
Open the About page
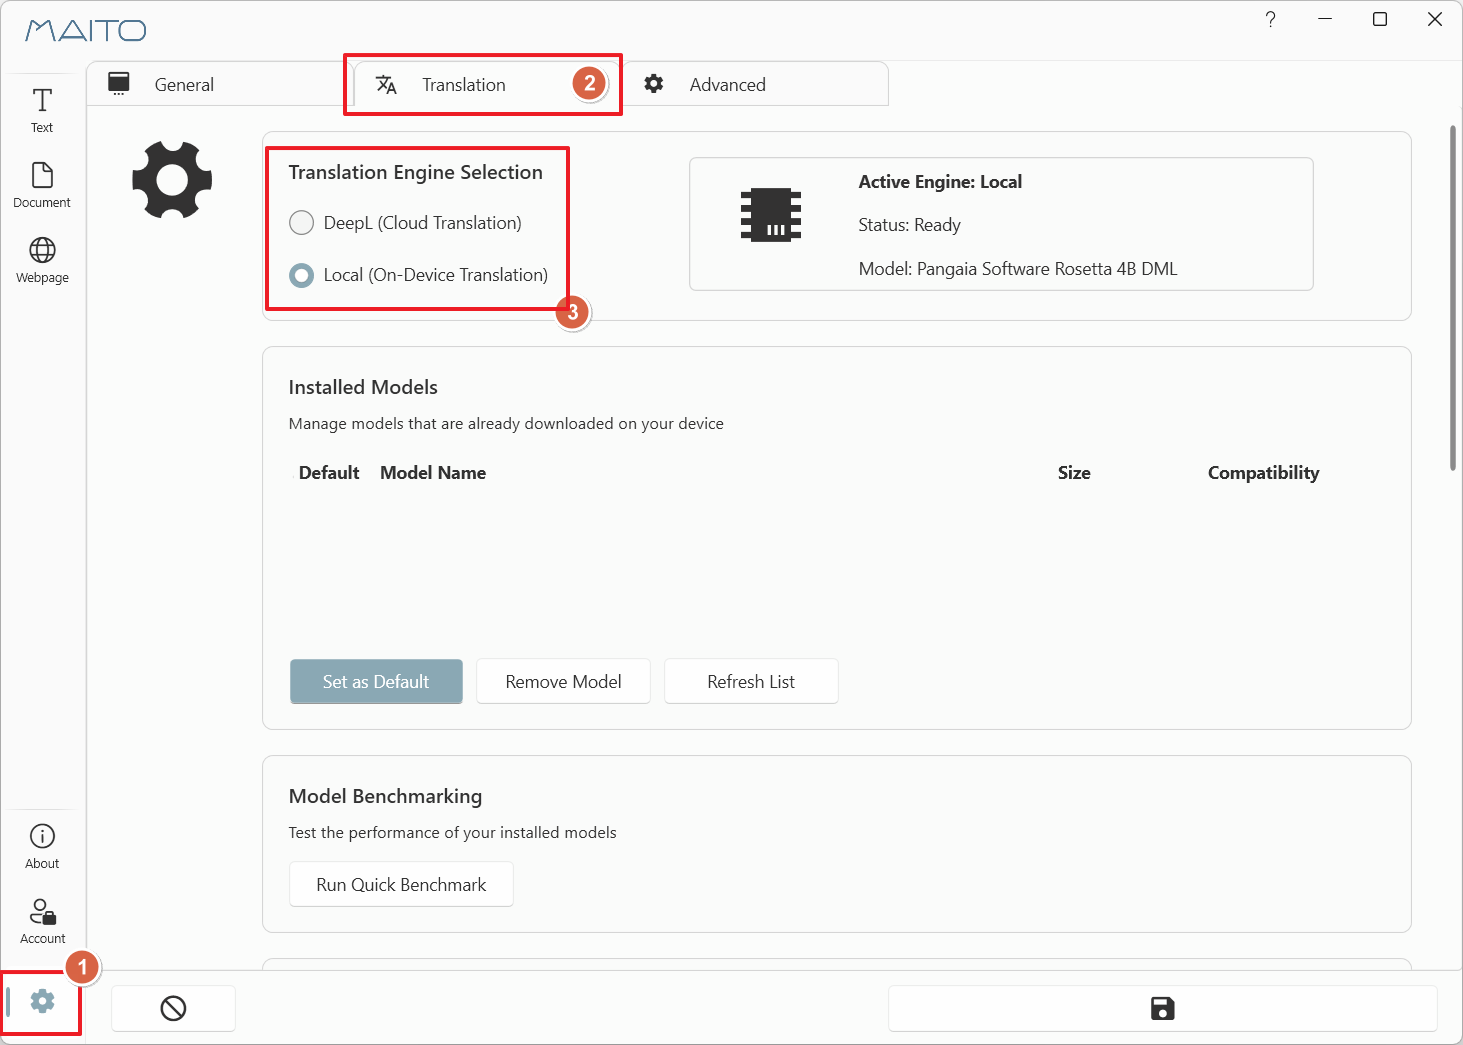(42, 847)
